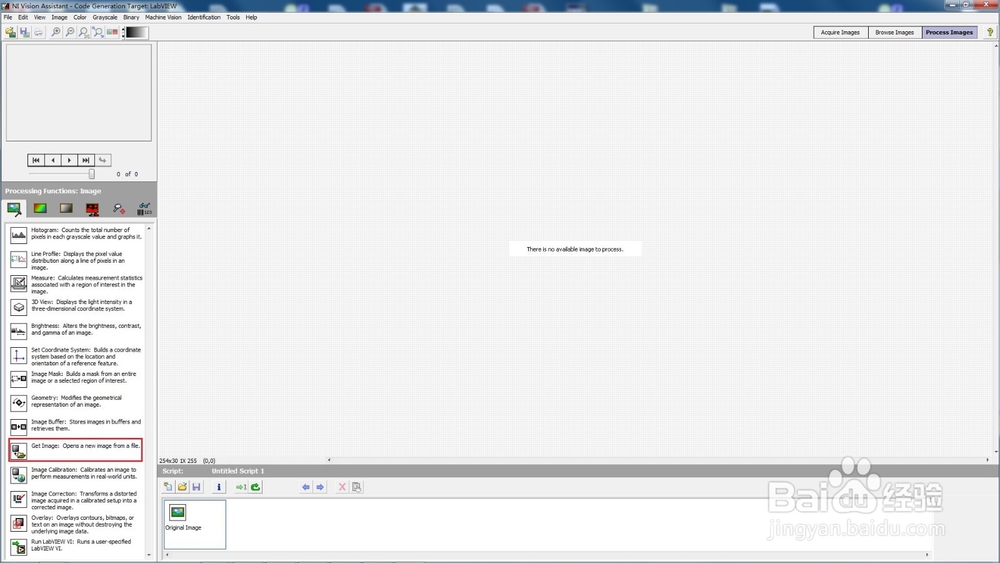Open the Image menu
The width and height of the screenshot is (1000, 563).
pos(59,17)
